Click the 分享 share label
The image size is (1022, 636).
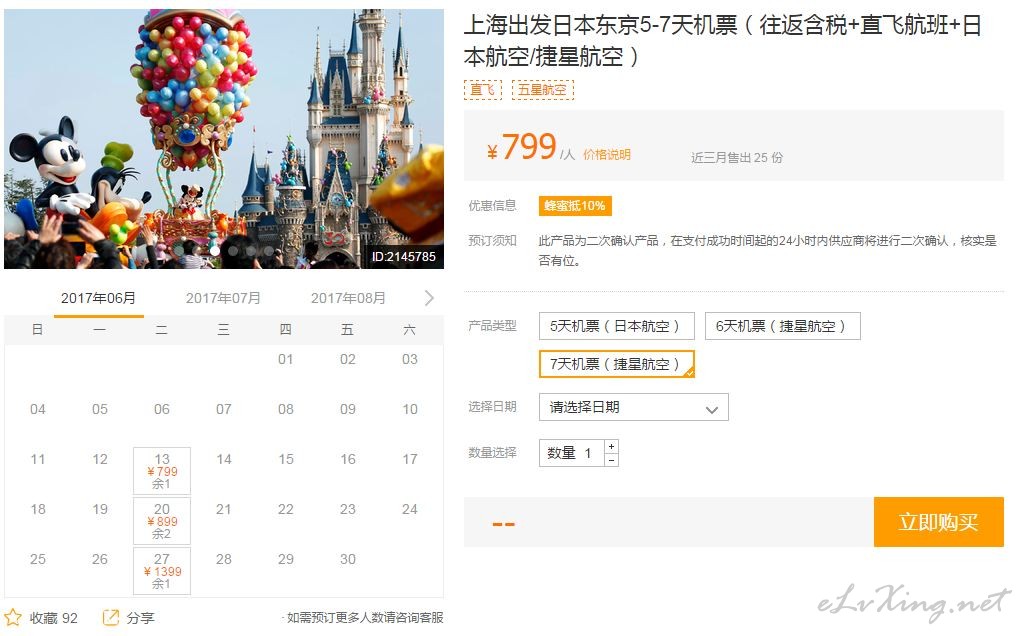click(140, 618)
